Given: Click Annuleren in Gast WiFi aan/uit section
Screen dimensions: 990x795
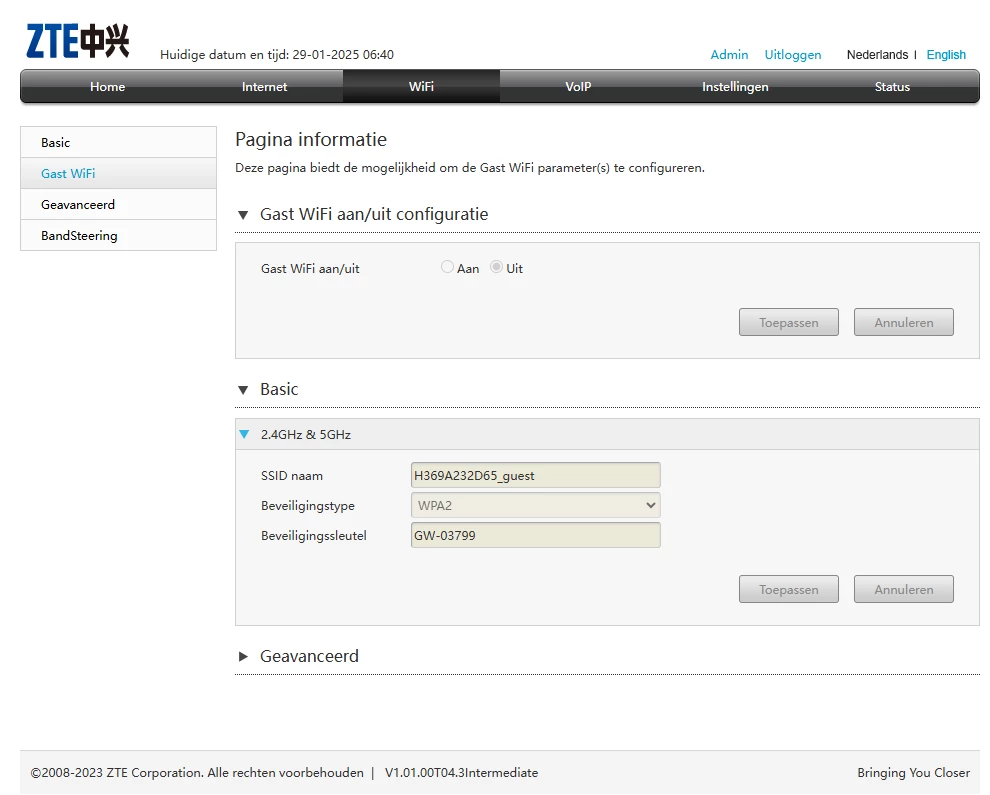Looking at the screenshot, I should point(904,323).
